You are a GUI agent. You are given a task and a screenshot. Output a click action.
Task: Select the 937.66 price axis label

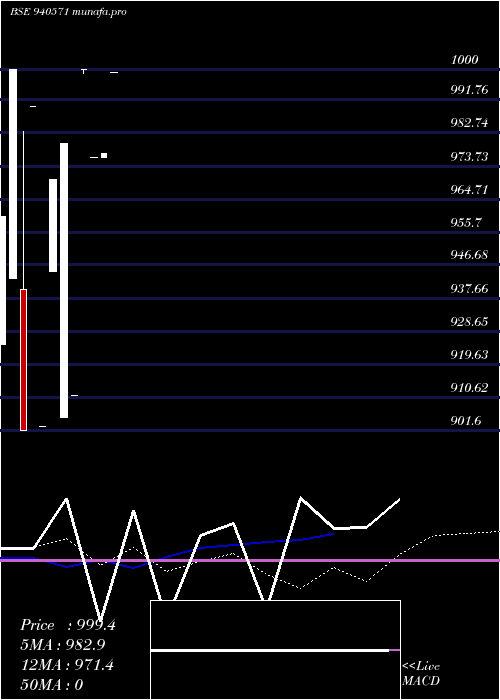tap(469, 289)
